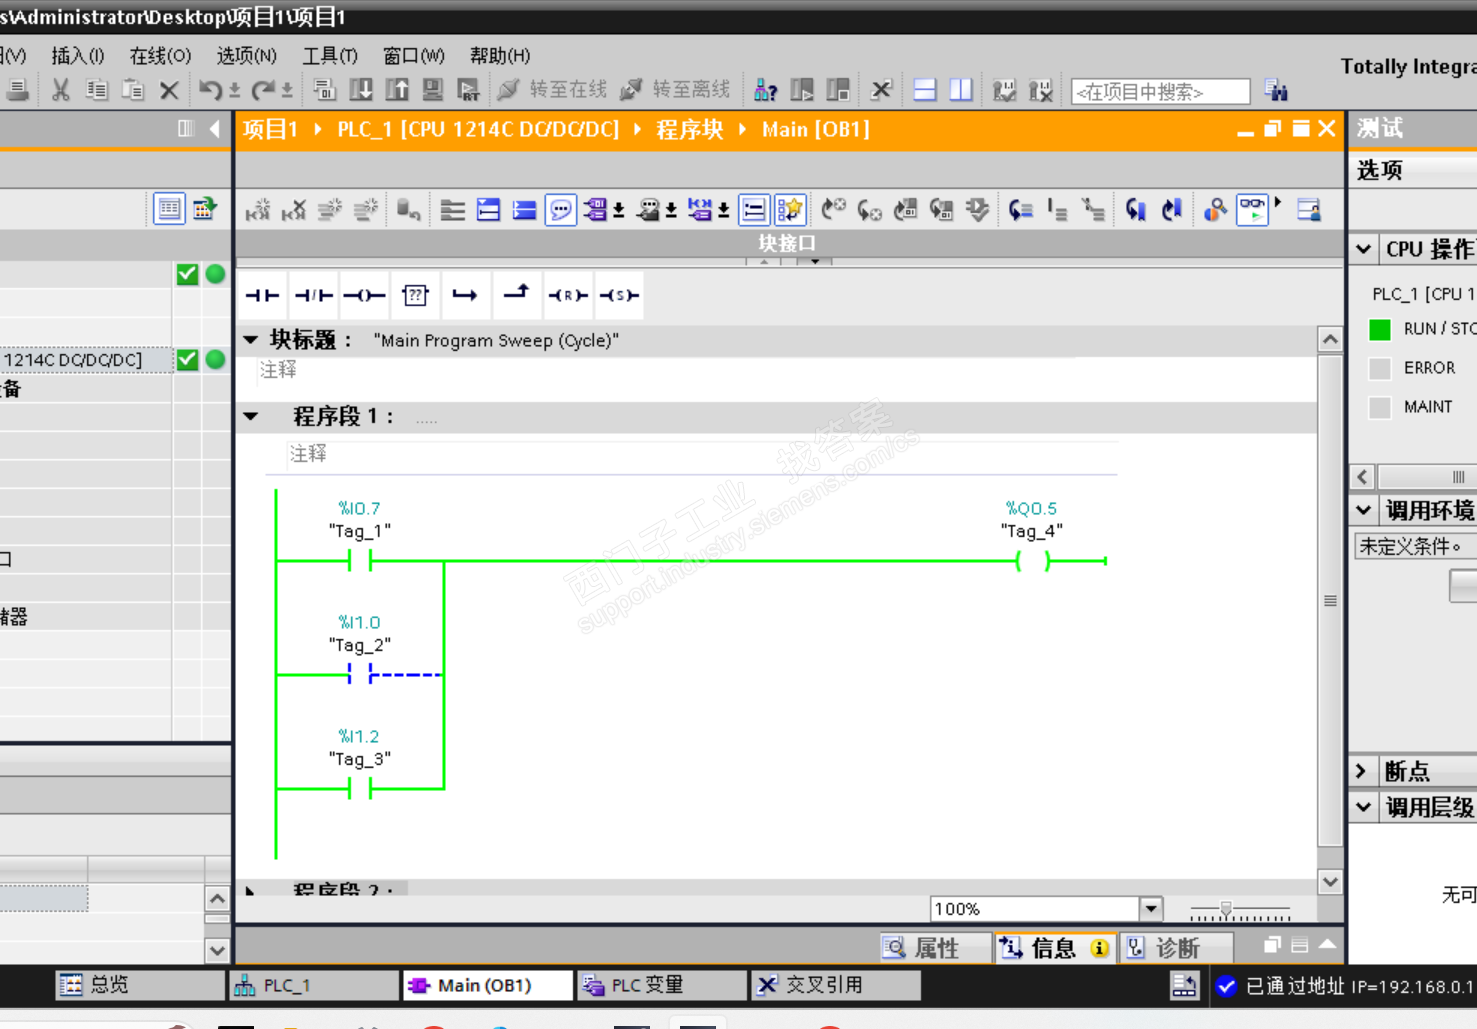Insert a normally closed contact
The width and height of the screenshot is (1477, 1029).
pyautogui.click(x=313, y=295)
